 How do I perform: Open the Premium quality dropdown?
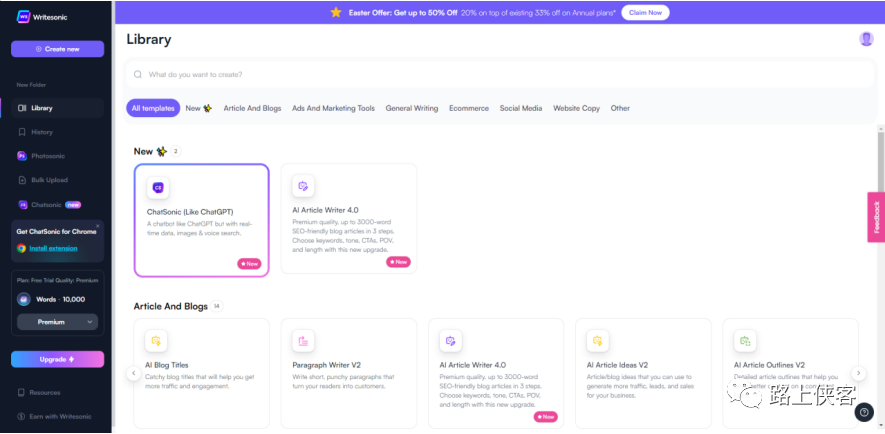58,322
